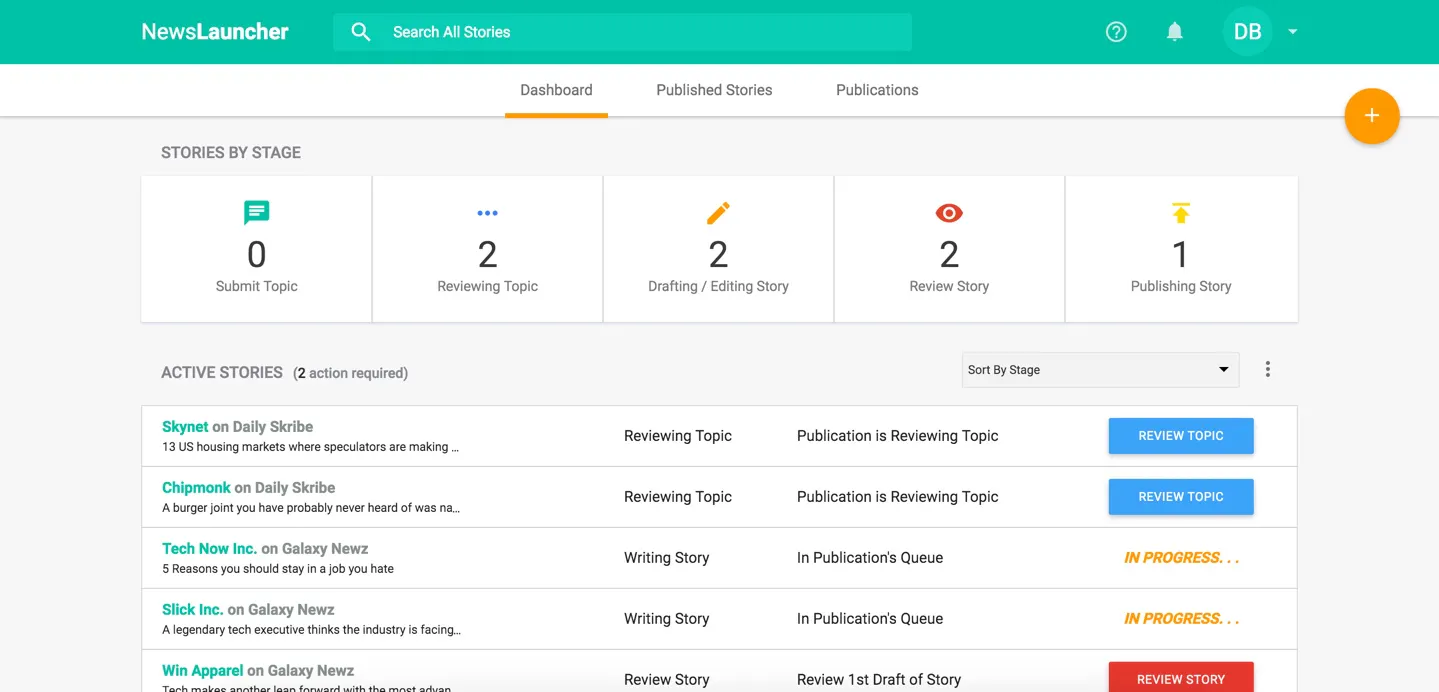Expand the account dropdown arrow beside DB
The height and width of the screenshot is (692, 1439).
coord(1292,32)
